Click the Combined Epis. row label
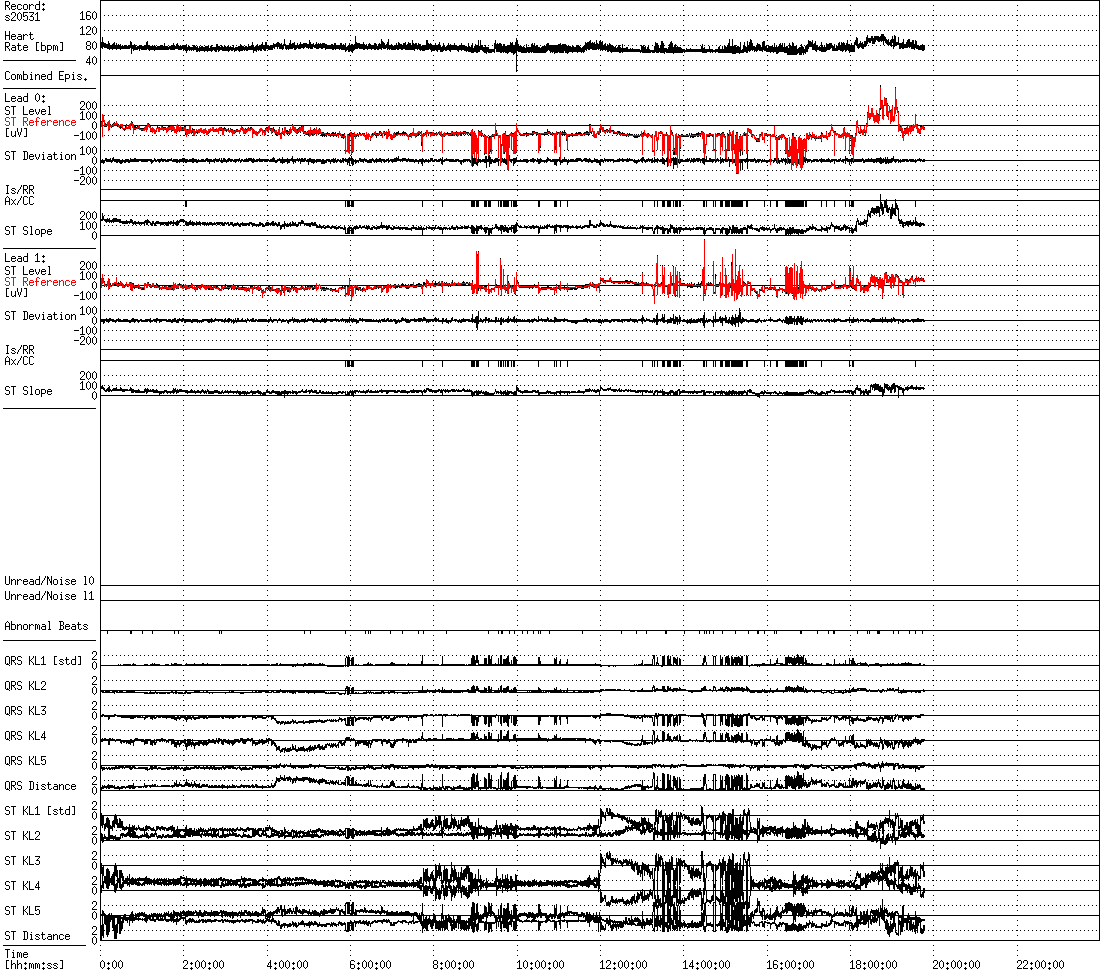 click(46, 76)
